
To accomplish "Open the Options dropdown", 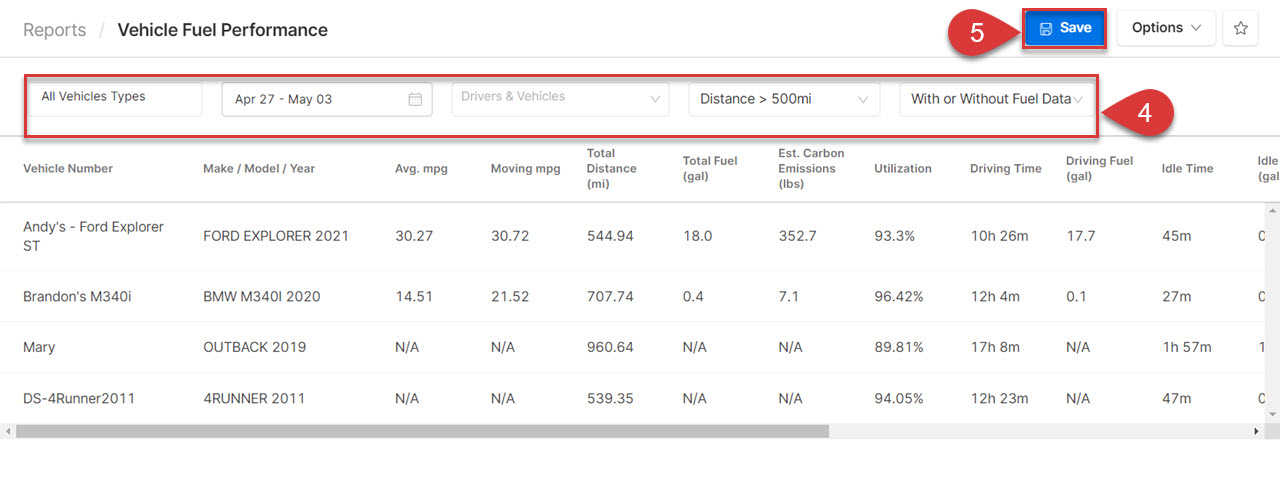I will click(x=1166, y=28).
